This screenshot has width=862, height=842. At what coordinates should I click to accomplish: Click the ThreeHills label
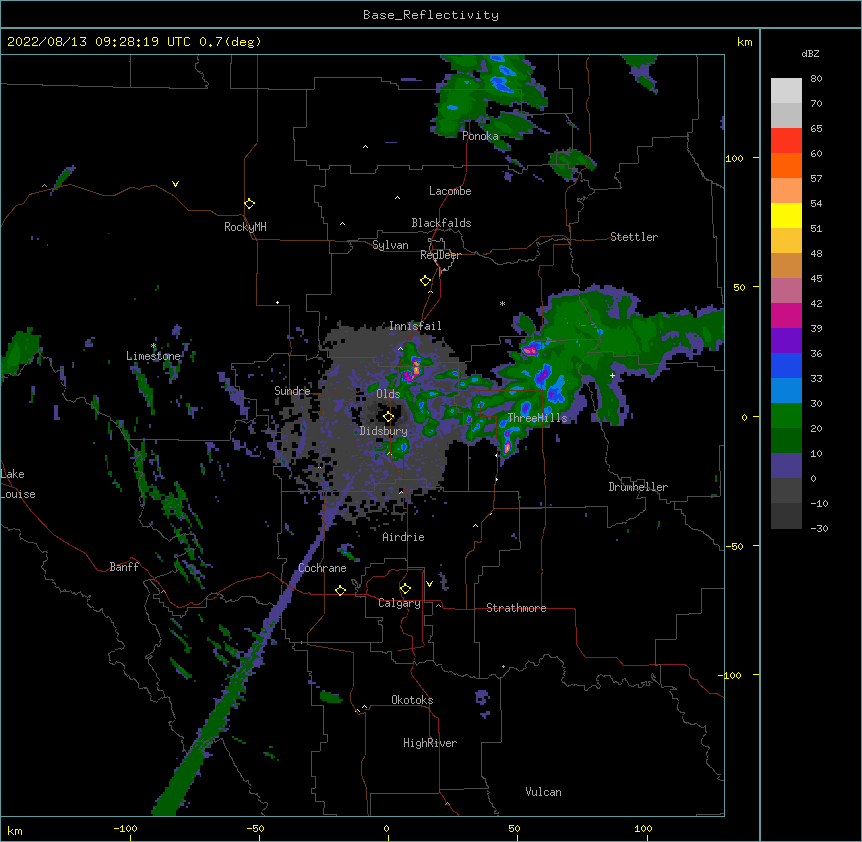[537, 418]
